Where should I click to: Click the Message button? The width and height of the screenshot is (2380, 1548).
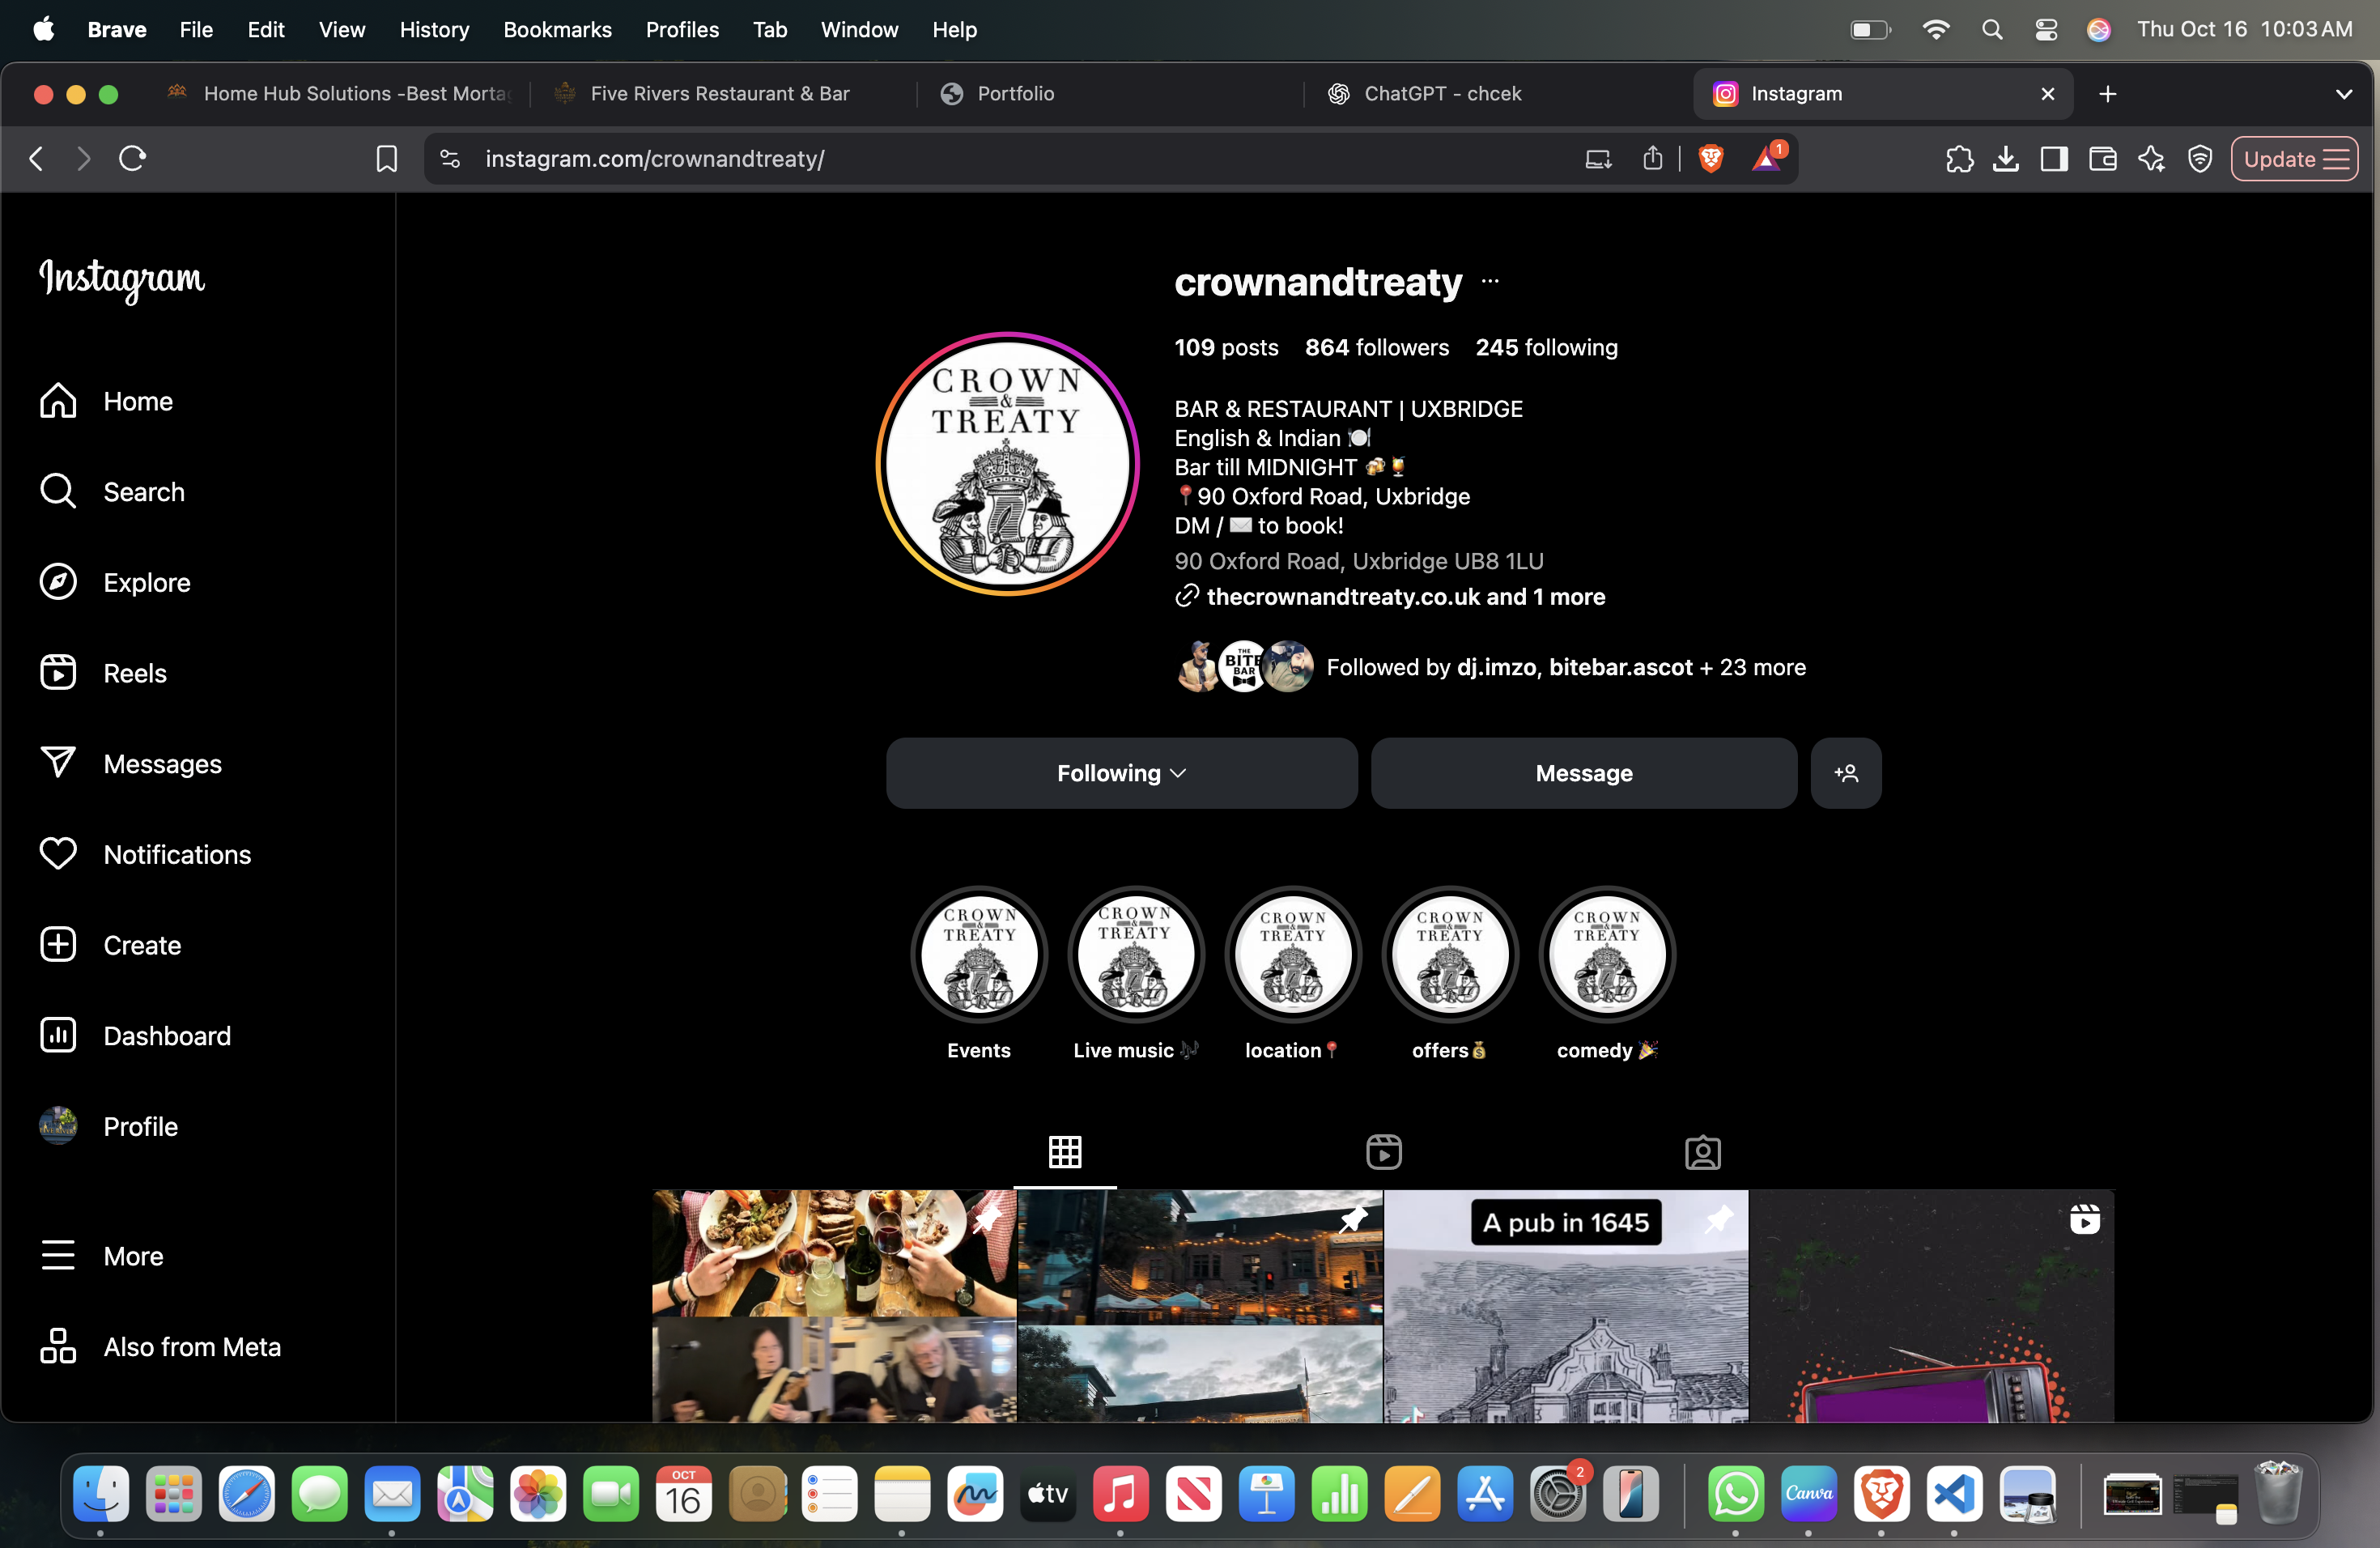[x=1583, y=773]
